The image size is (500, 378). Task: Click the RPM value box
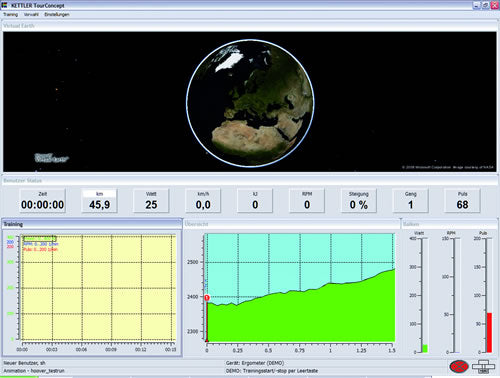point(307,200)
